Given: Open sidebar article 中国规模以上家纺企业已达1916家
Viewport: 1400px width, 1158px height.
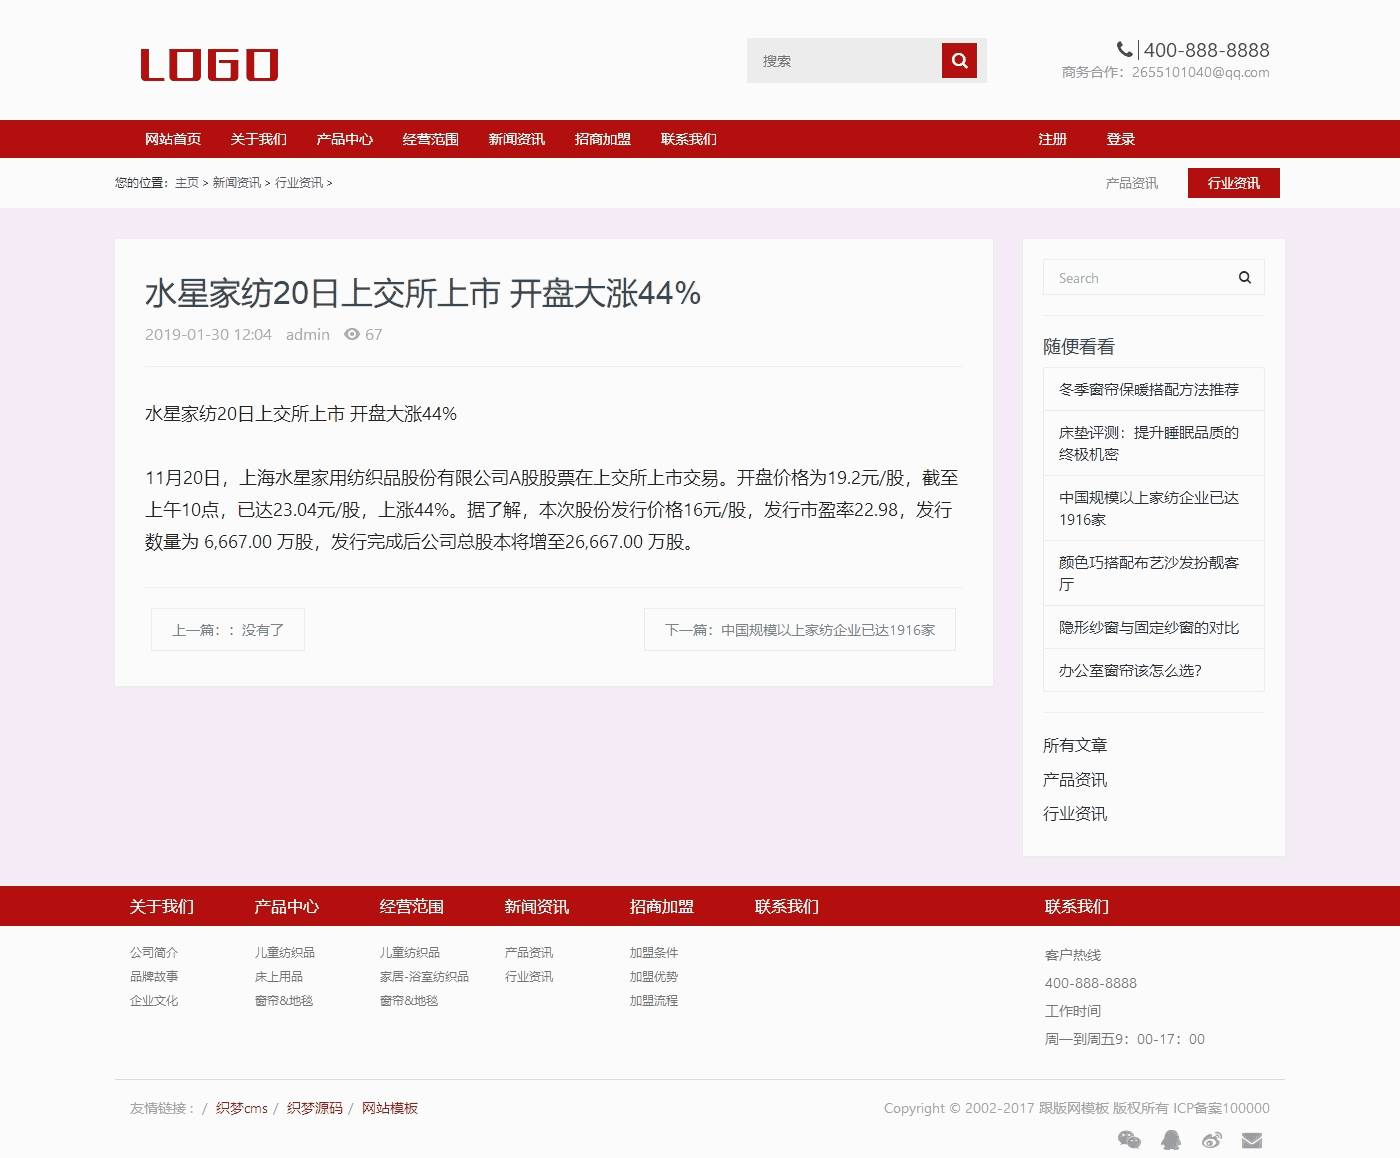Looking at the screenshot, I should coord(1154,508).
